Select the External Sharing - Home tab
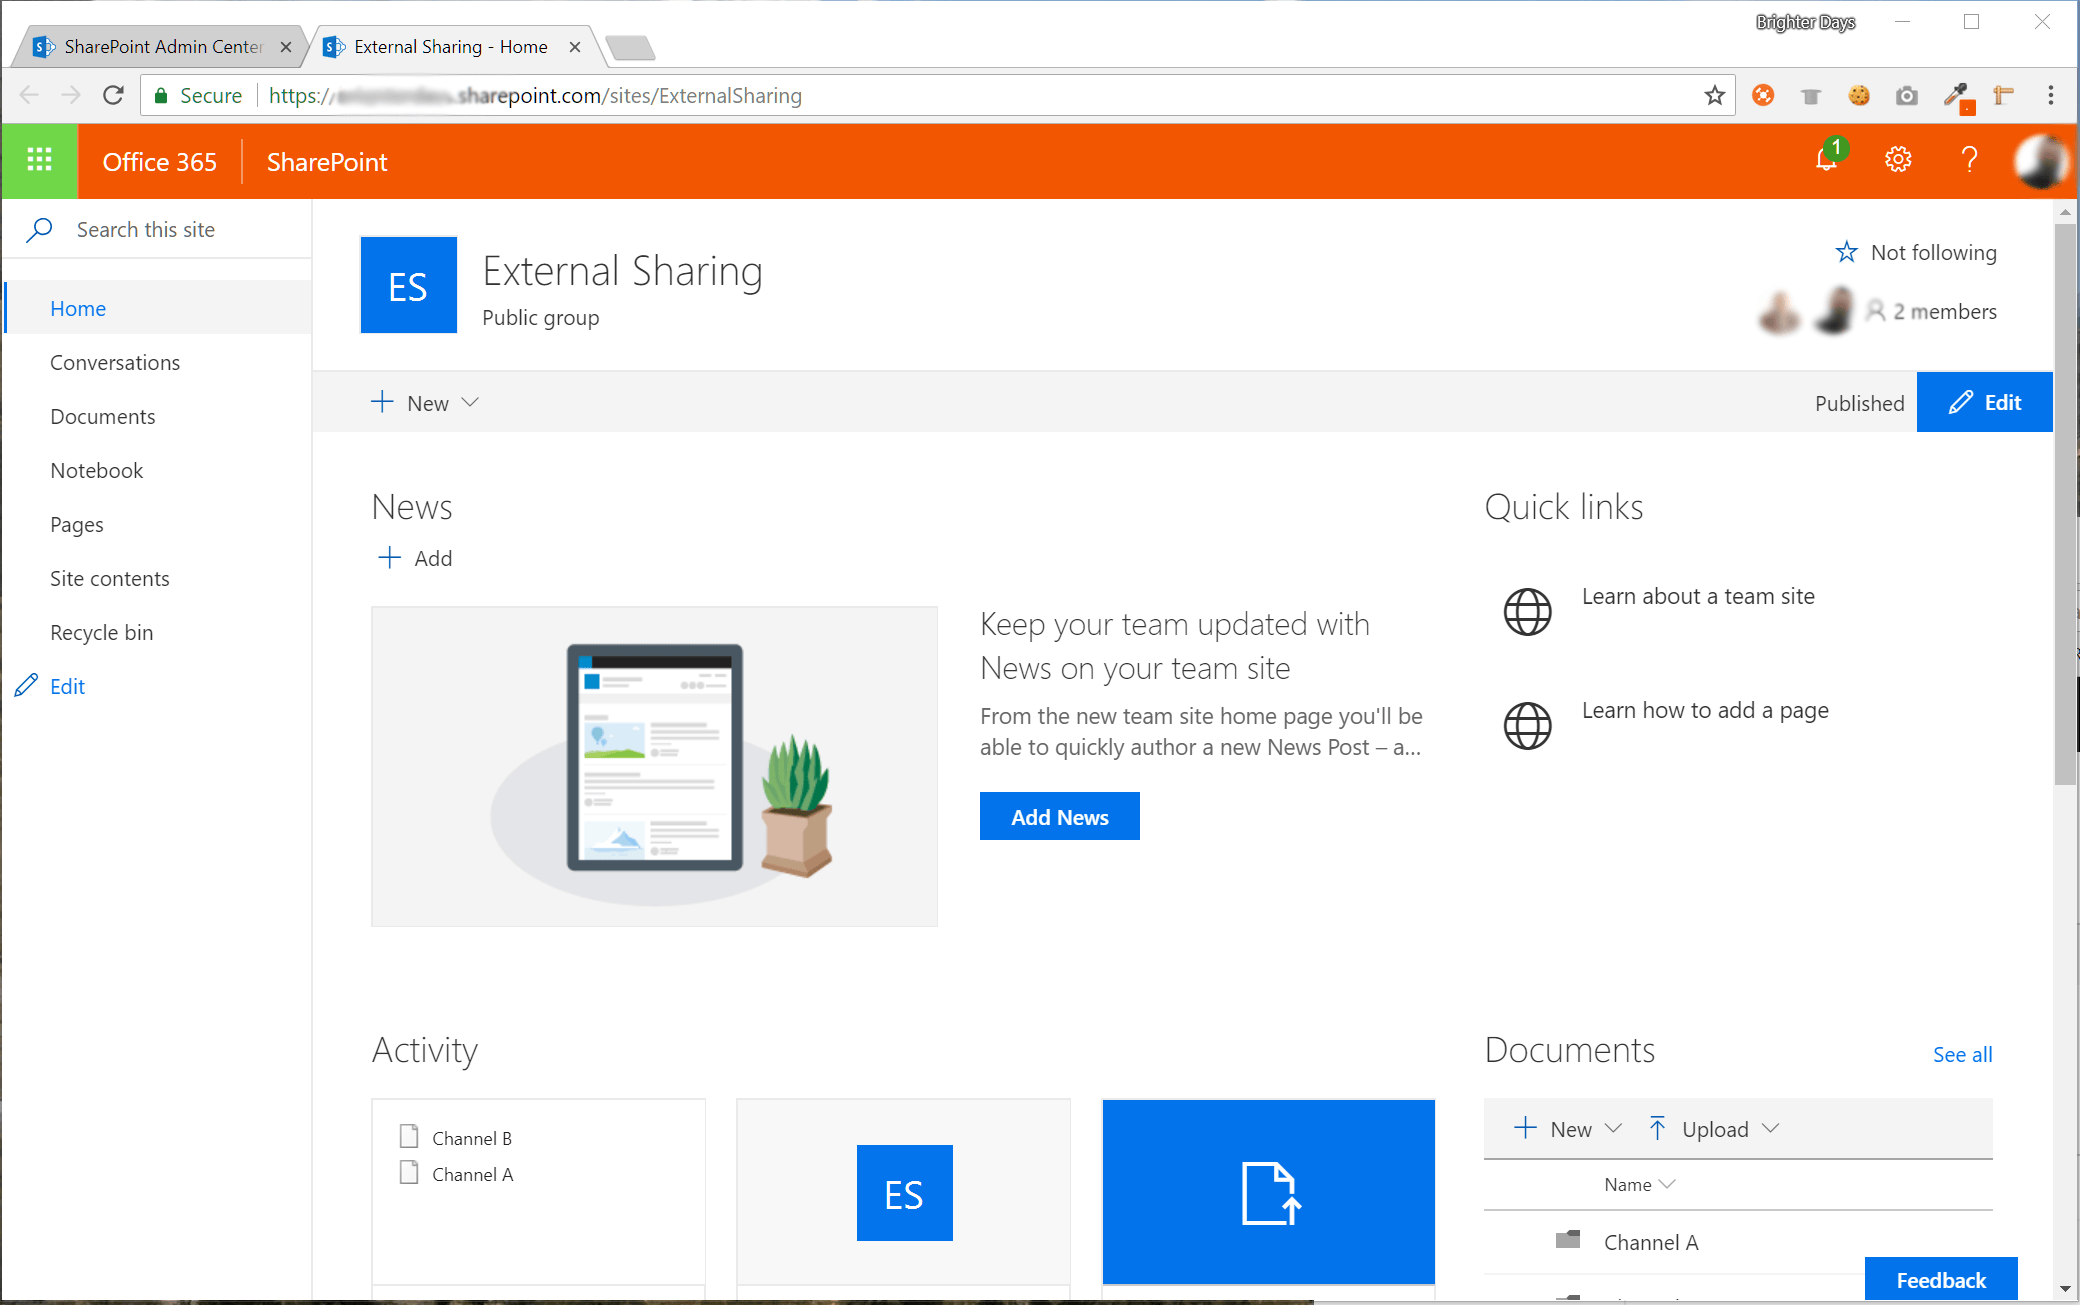The width and height of the screenshot is (2080, 1305). 452,47
